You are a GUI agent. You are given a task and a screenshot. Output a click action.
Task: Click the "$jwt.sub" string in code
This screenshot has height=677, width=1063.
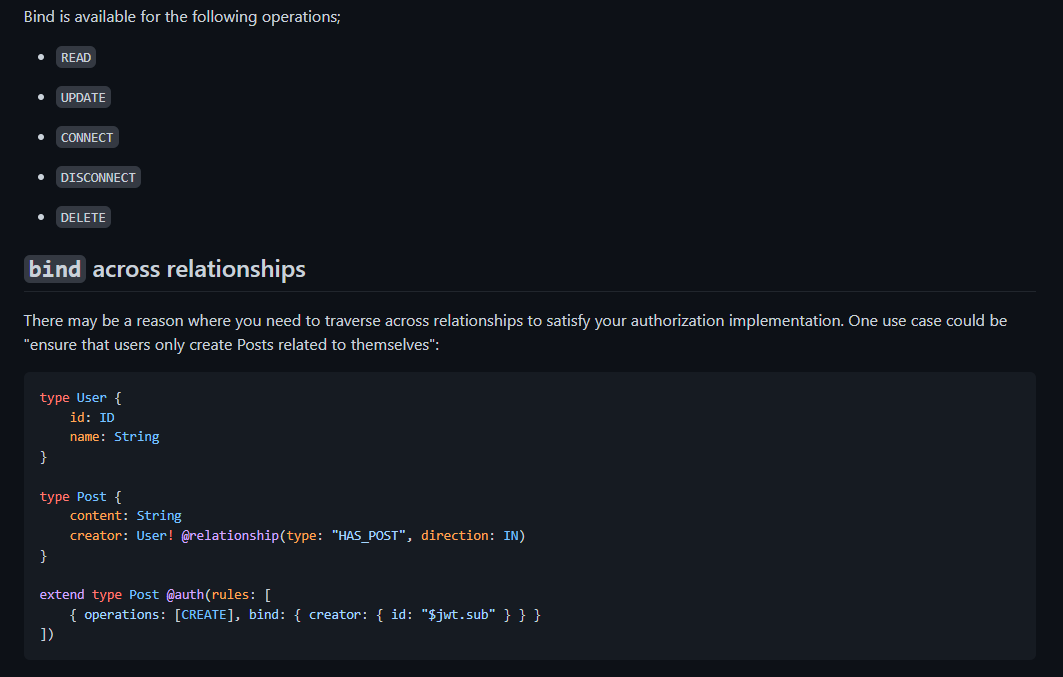coord(458,615)
